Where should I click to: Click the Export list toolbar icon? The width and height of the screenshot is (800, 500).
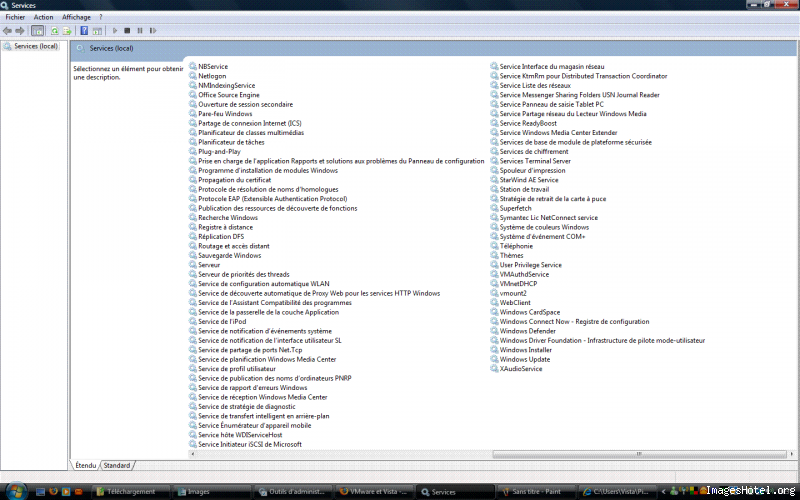click(68, 31)
